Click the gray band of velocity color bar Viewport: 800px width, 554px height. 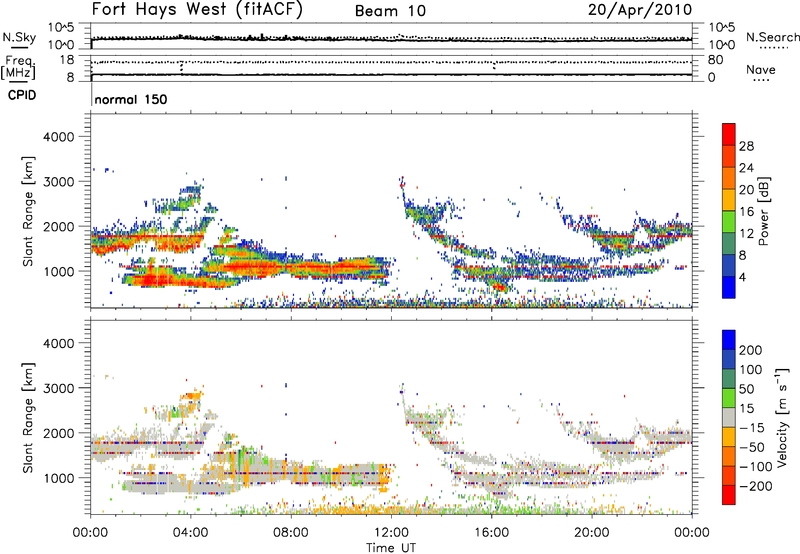click(x=729, y=417)
